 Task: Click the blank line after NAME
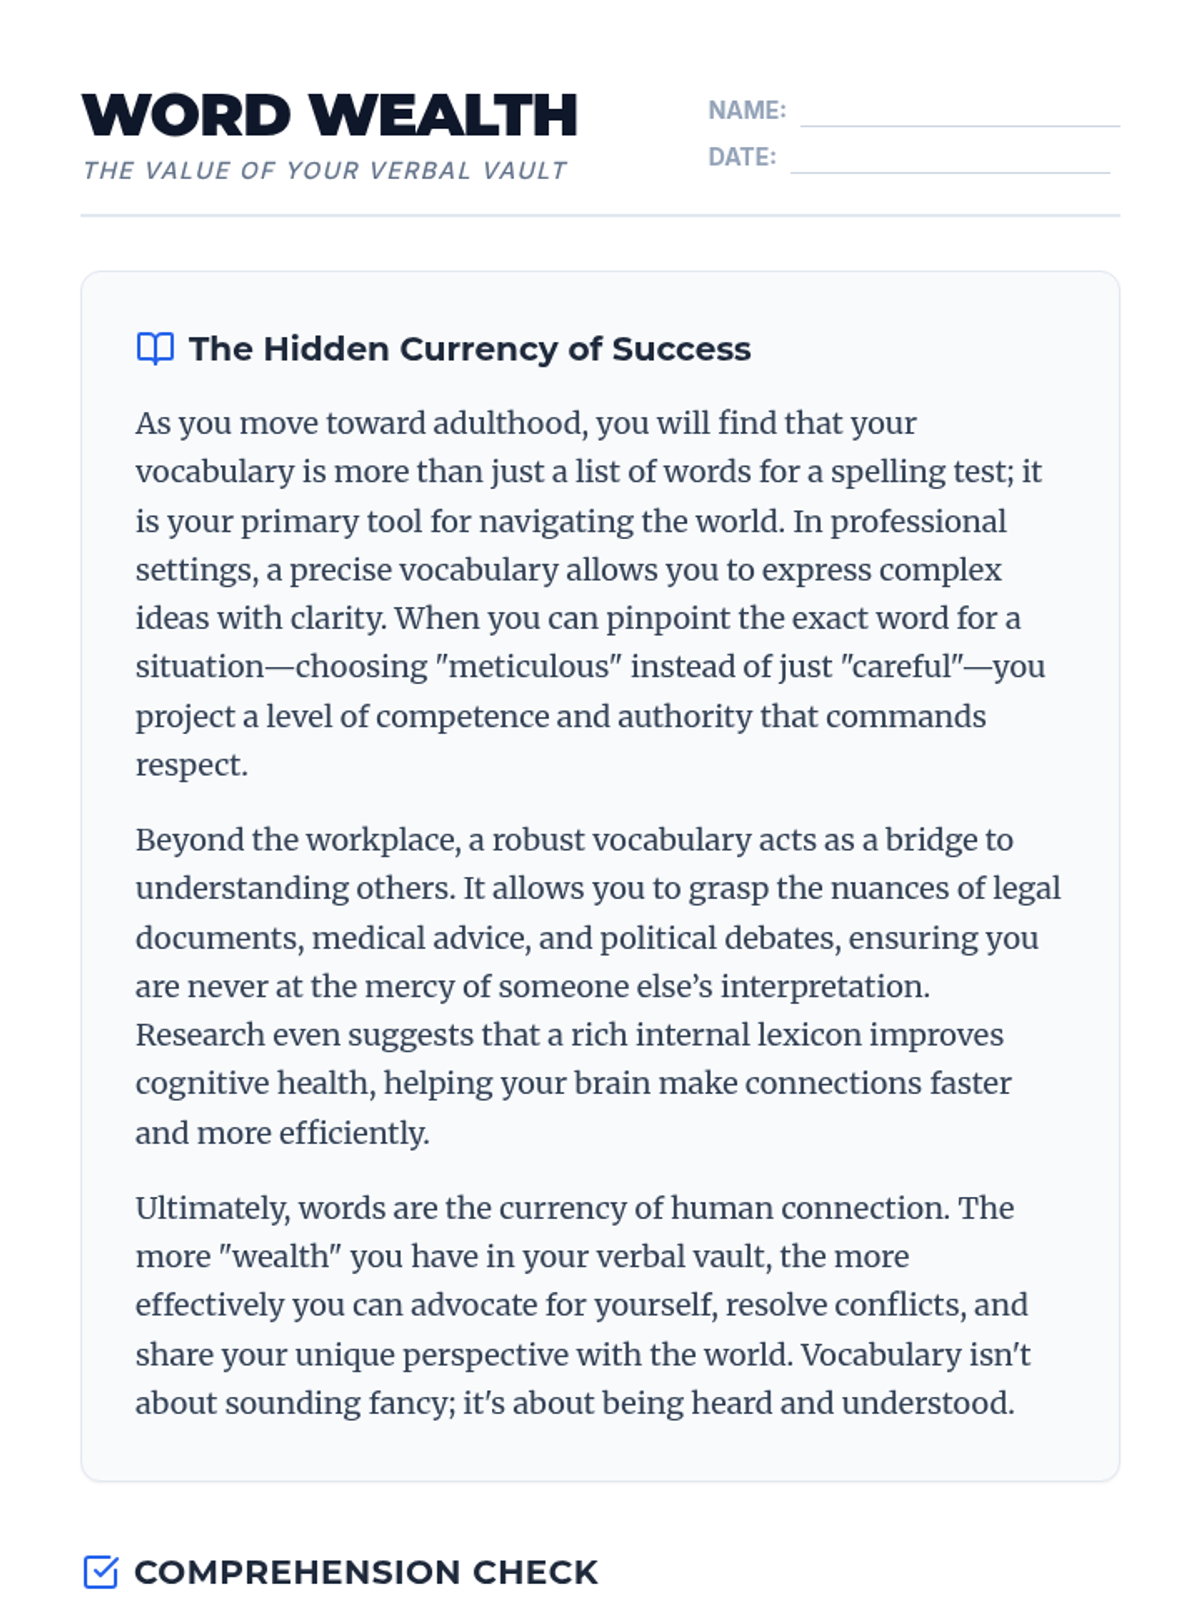click(x=959, y=112)
